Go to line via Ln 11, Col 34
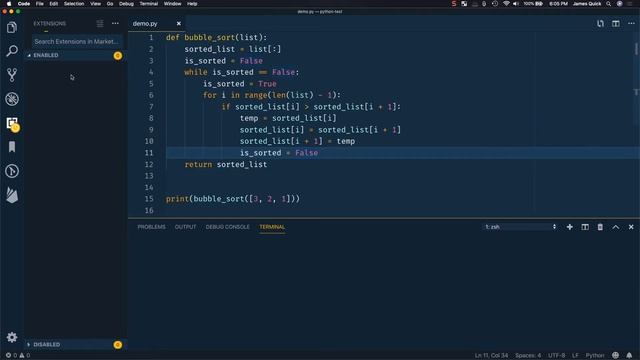This screenshot has height=360, width=640. [x=491, y=356]
